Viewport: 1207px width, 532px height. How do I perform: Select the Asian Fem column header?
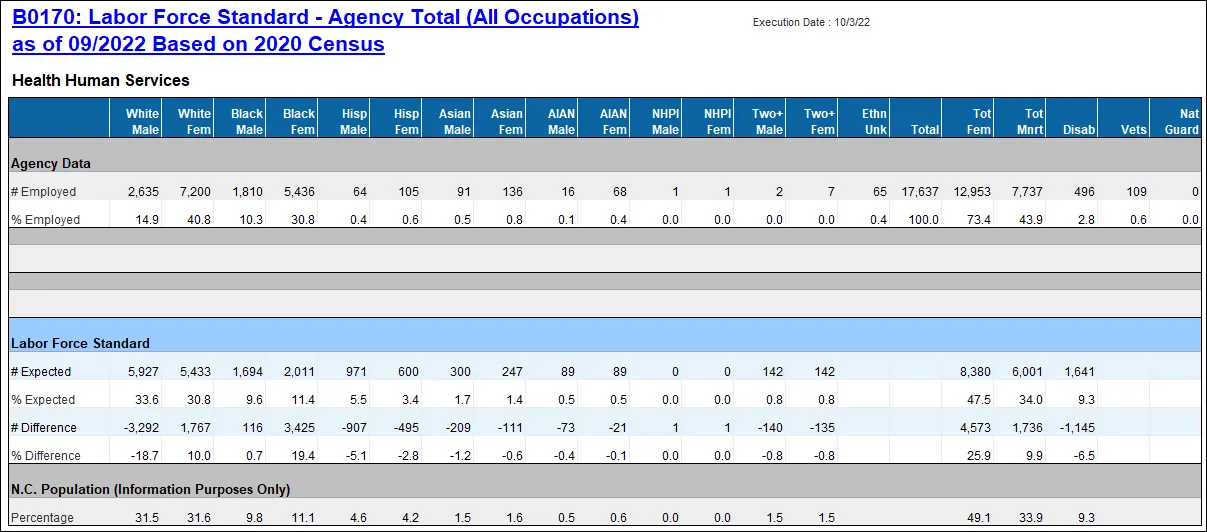[506, 121]
